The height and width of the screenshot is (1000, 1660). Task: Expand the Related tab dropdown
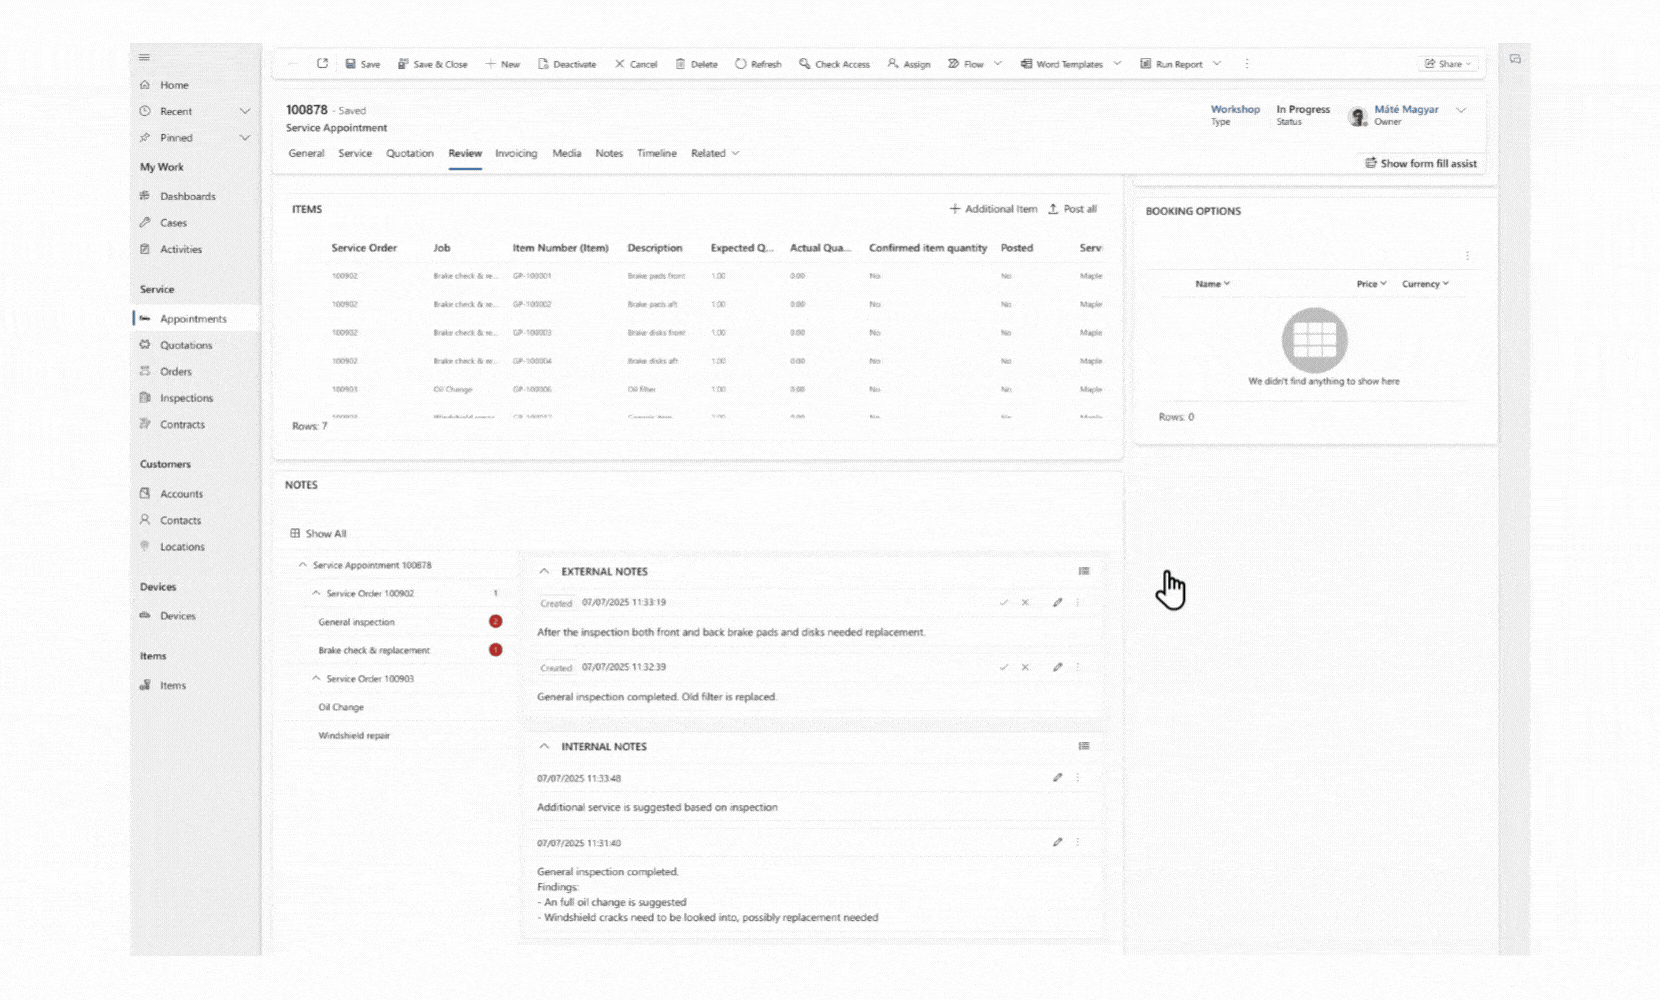click(x=715, y=154)
